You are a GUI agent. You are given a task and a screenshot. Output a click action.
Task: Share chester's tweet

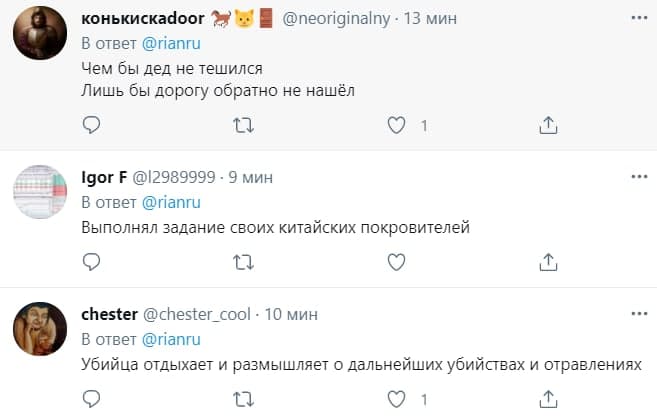pos(548,399)
